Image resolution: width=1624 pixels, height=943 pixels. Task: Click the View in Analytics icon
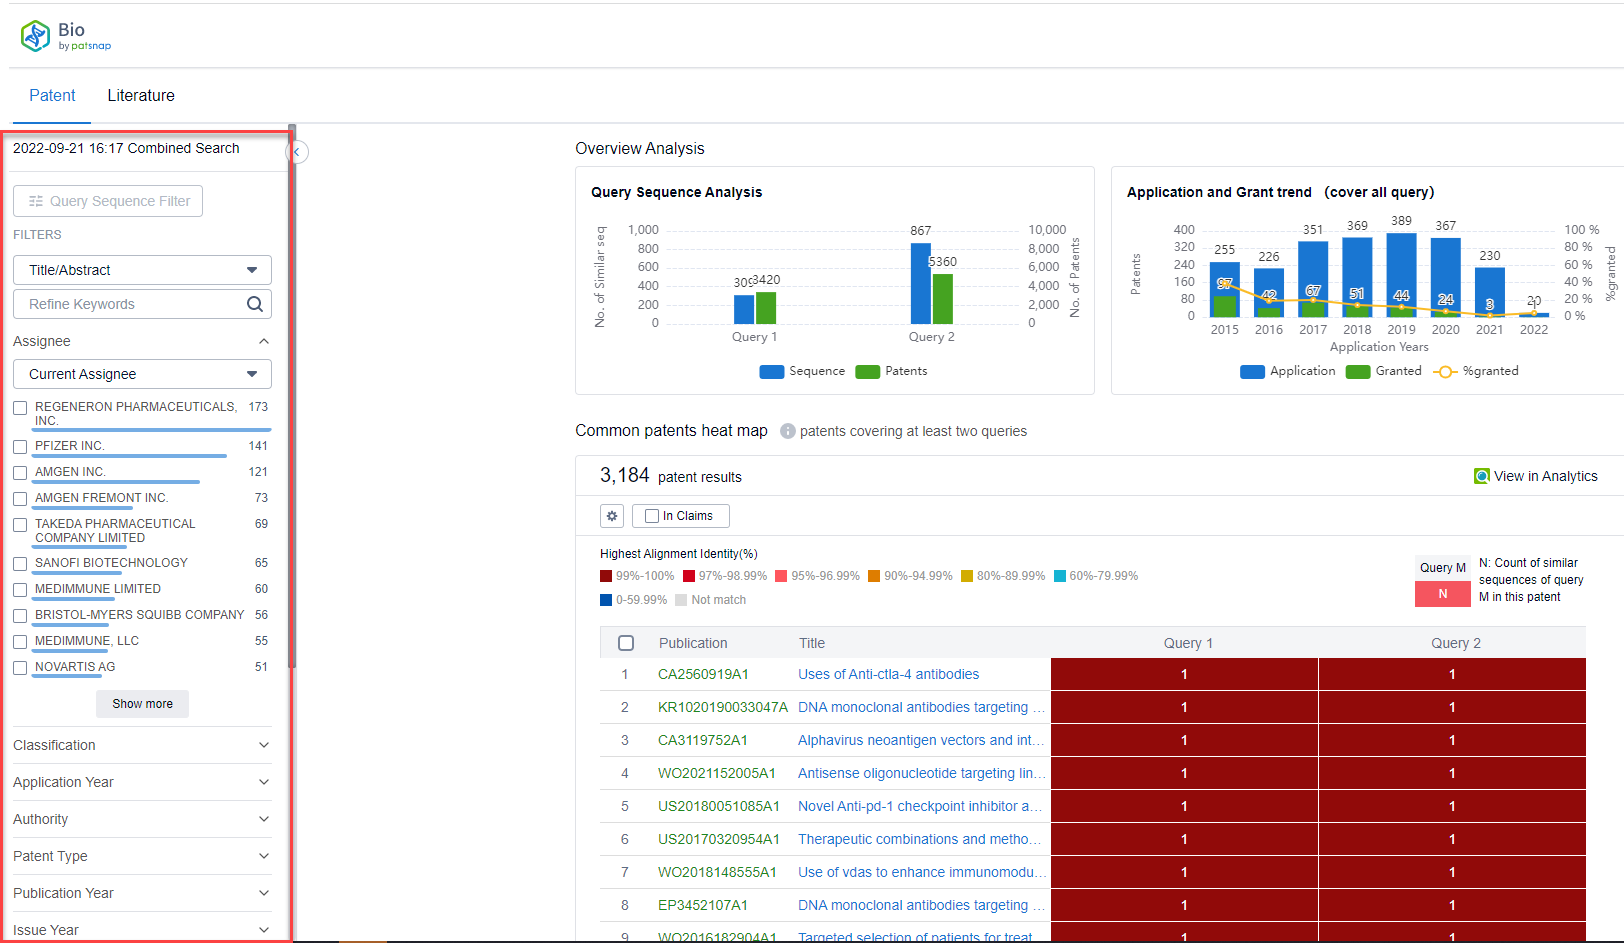[x=1481, y=476]
